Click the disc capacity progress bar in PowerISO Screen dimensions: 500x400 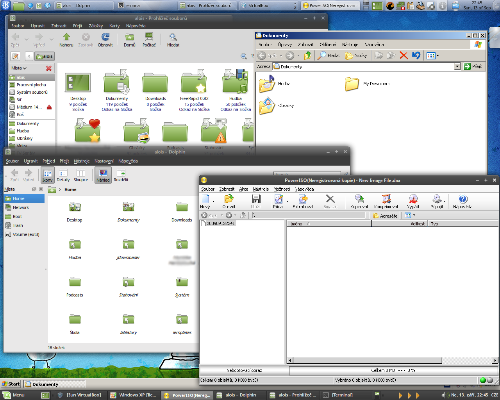394,370
